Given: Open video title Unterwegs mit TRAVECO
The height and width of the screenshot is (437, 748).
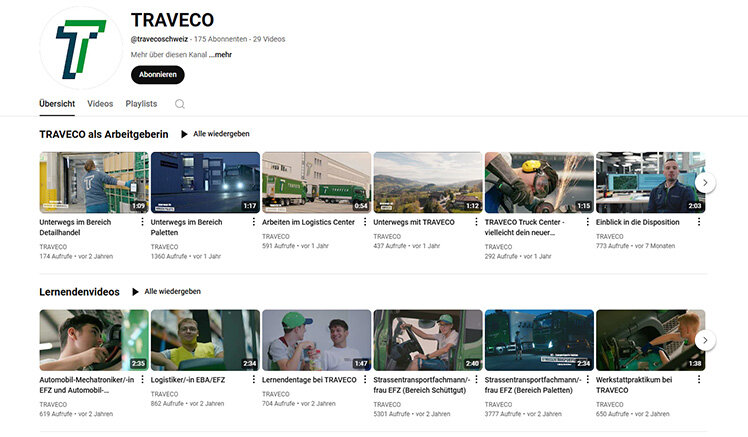Looking at the screenshot, I should [x=414, y=222].
